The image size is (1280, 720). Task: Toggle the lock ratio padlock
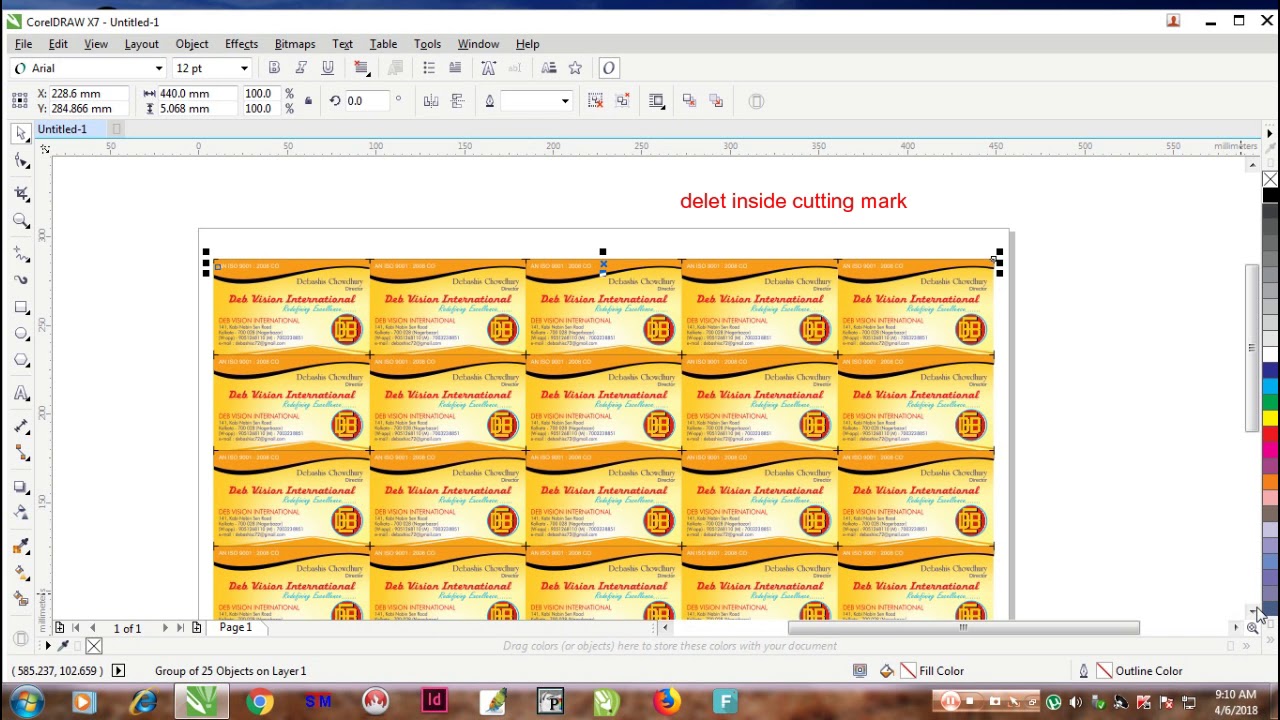(308, 101)
